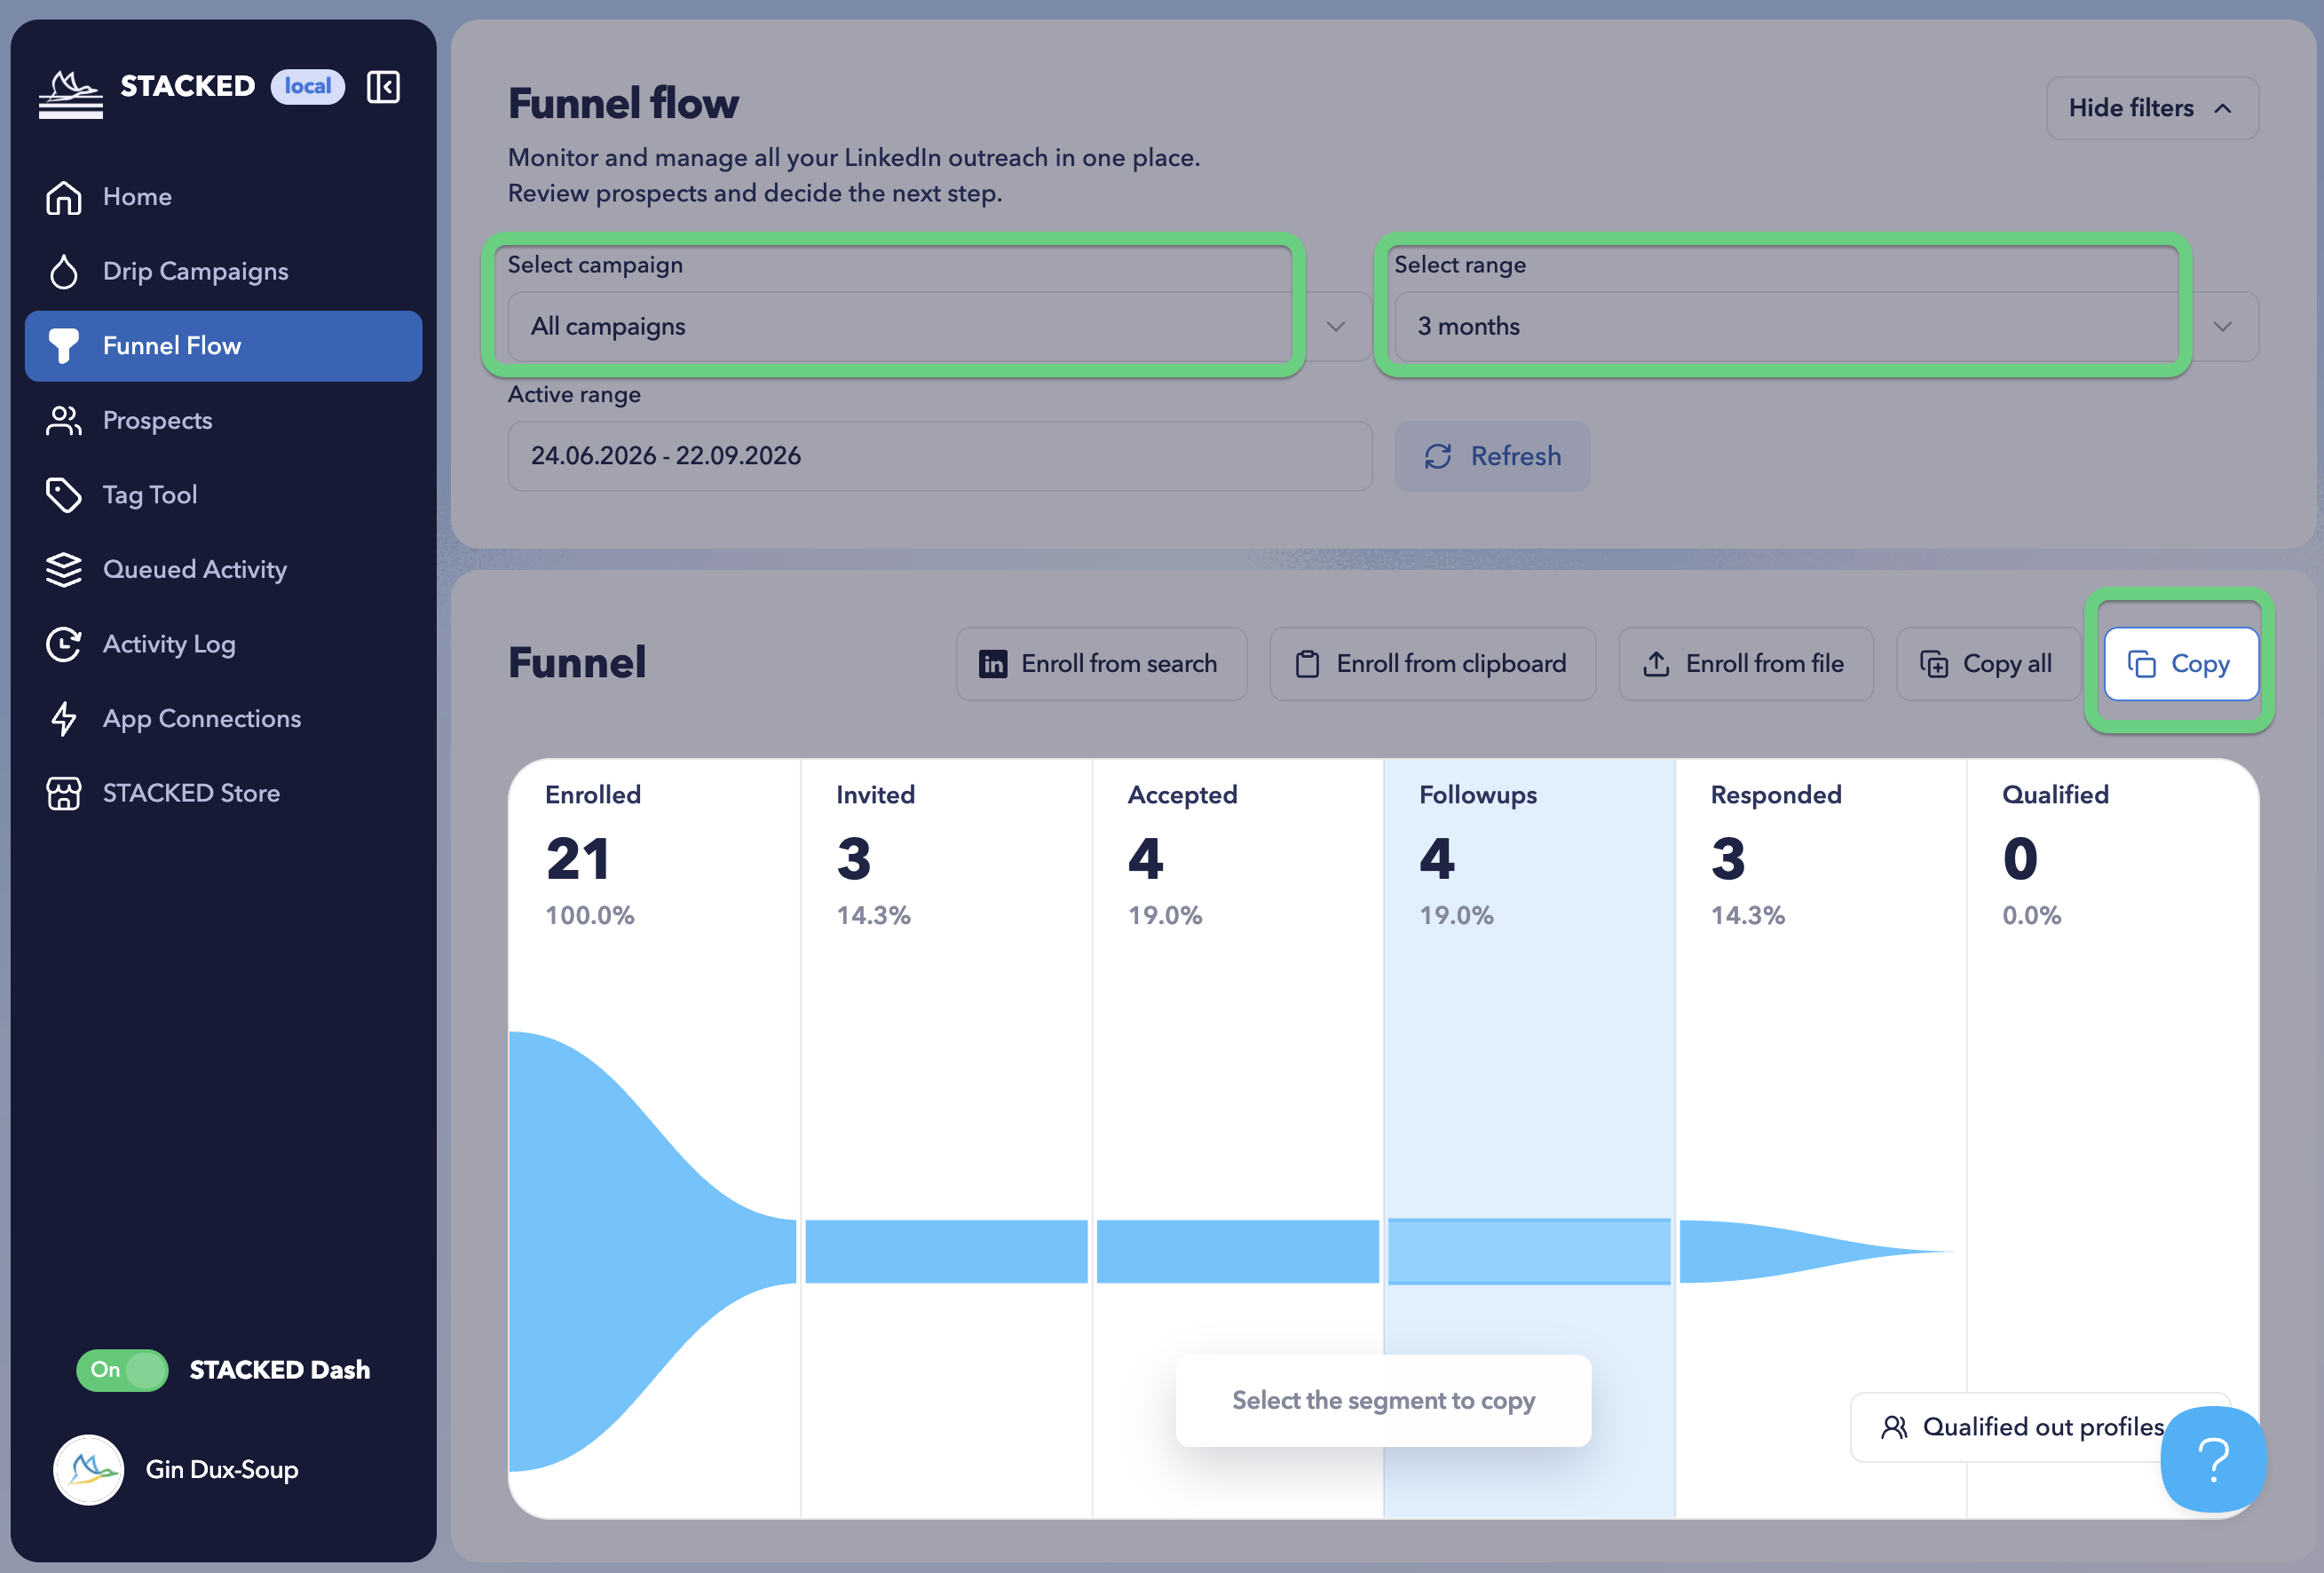
Task: Click Enroll from search button
Action: 1101,664
